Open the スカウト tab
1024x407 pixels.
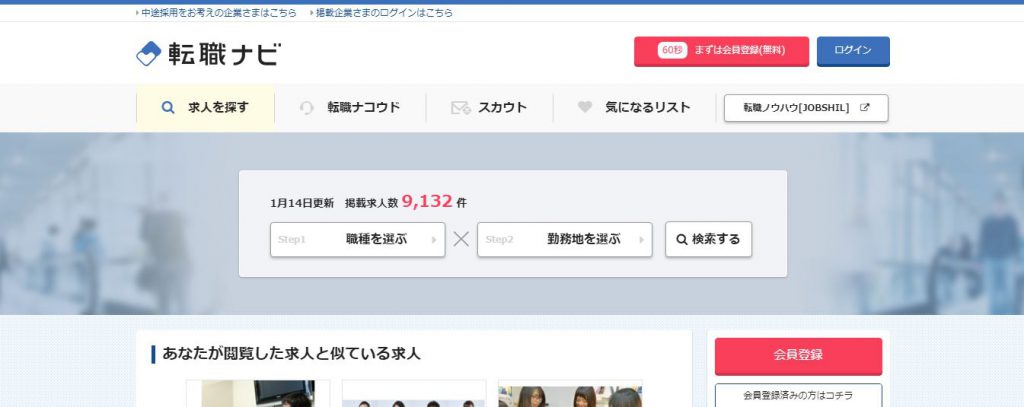coord(489,108)
